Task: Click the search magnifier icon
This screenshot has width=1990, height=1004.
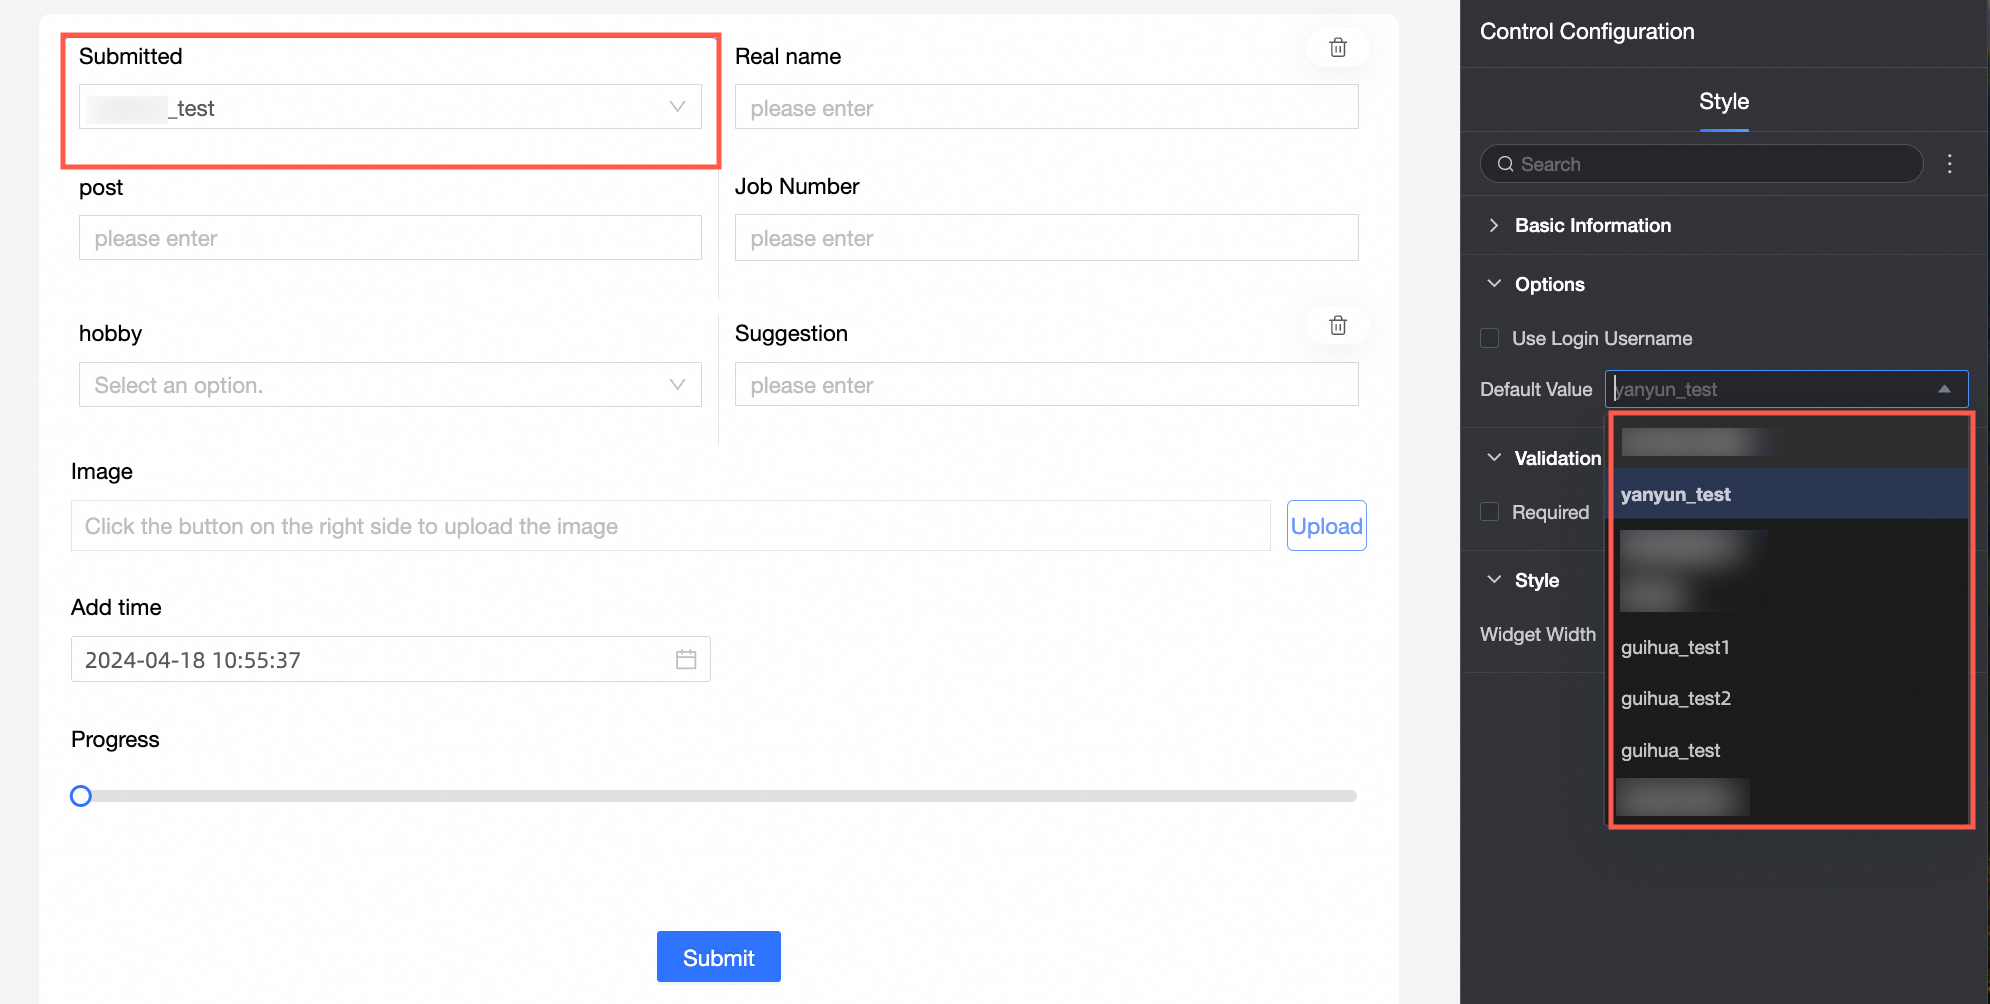Action: [x=1505, y=164]
